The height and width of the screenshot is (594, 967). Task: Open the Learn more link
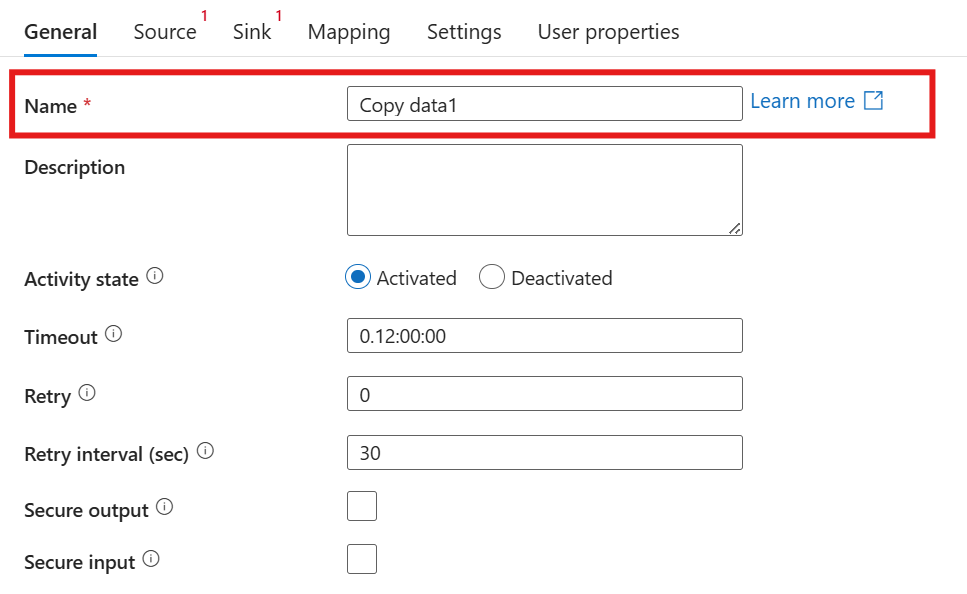point(802,101)
